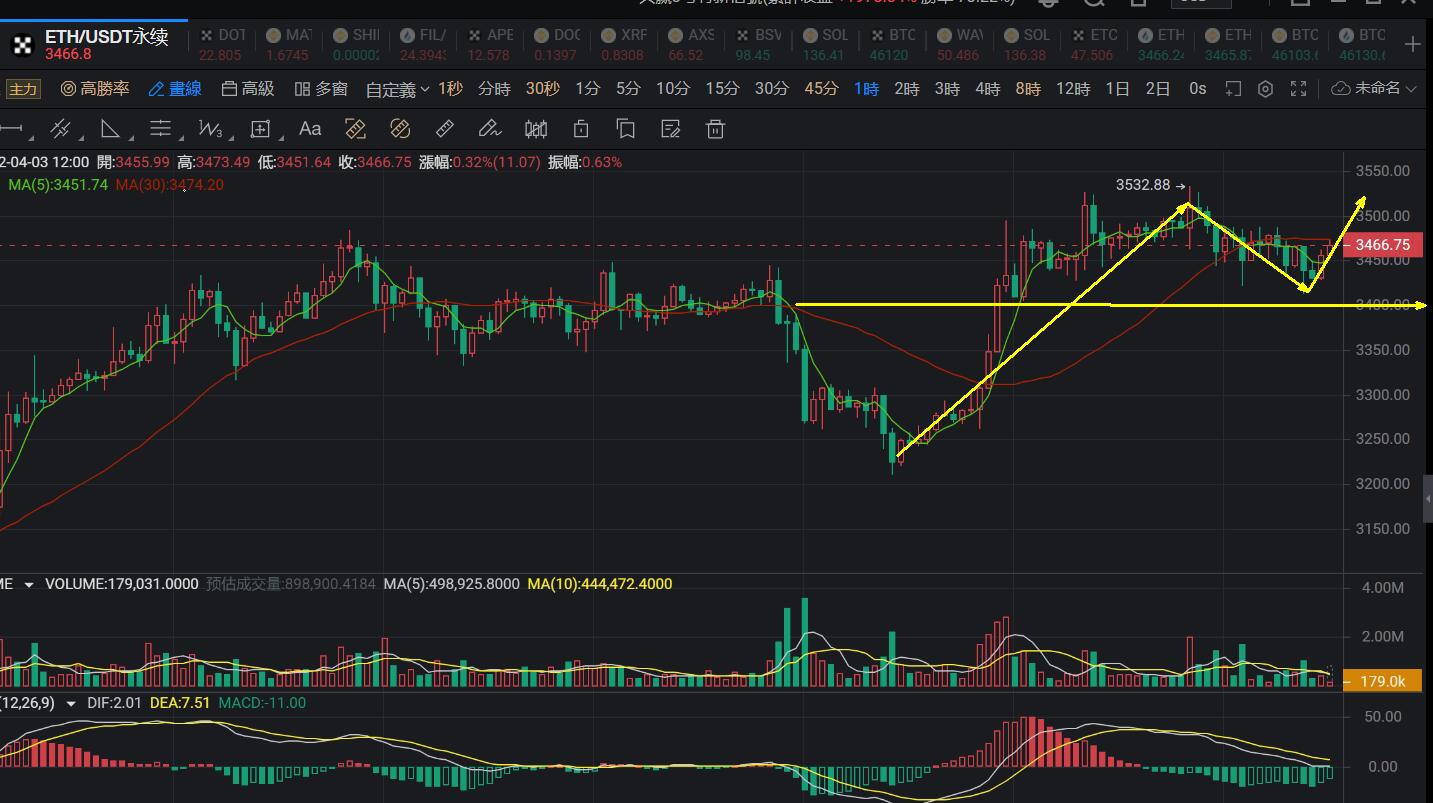
Task: Click the lock drawings icon
Action: 581,129
